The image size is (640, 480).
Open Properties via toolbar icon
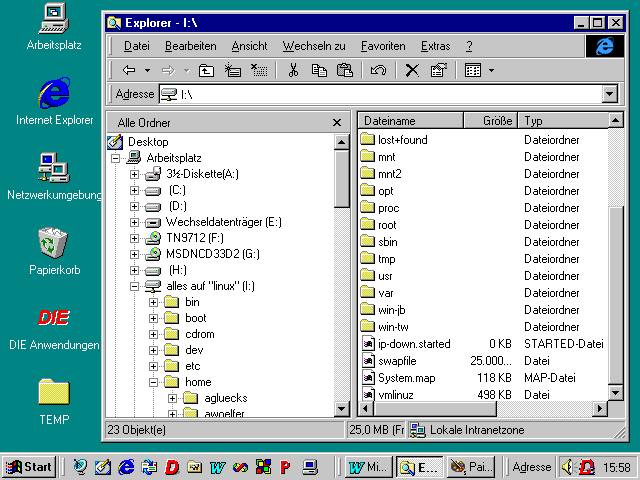439,71
